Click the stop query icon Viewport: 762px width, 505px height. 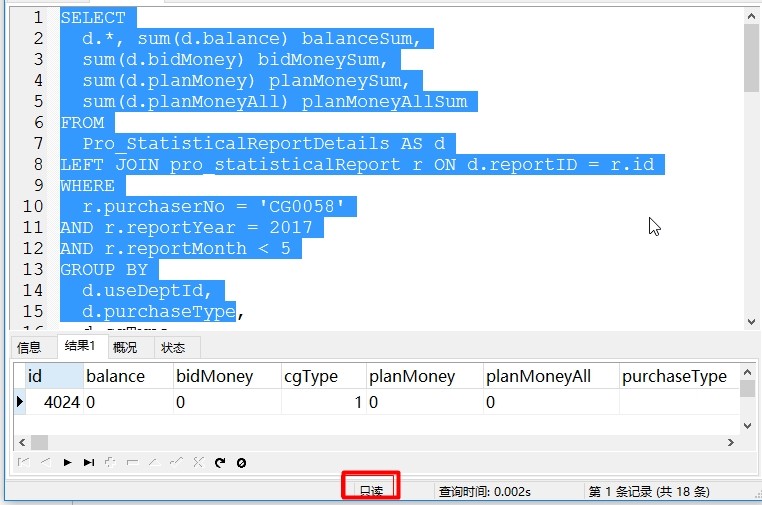(241, 463)
